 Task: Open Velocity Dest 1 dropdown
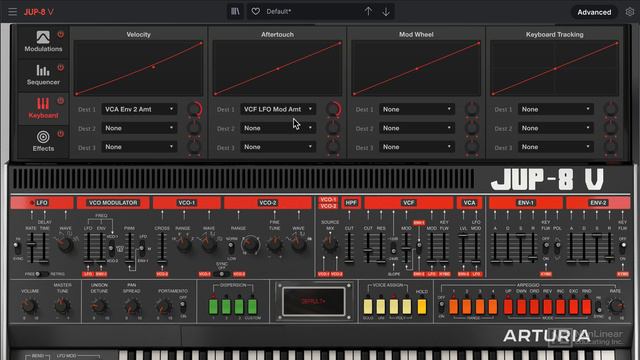(x=139, y=109)
